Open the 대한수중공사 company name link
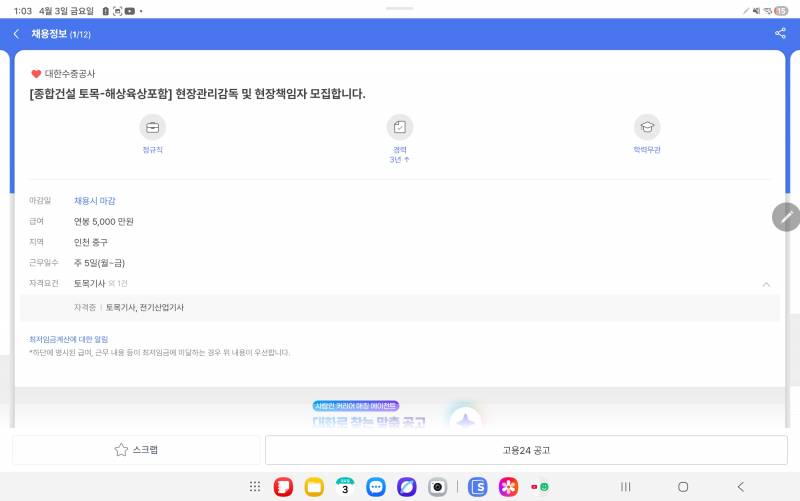Screen dimensions: 800x501 tap(70, 74)
